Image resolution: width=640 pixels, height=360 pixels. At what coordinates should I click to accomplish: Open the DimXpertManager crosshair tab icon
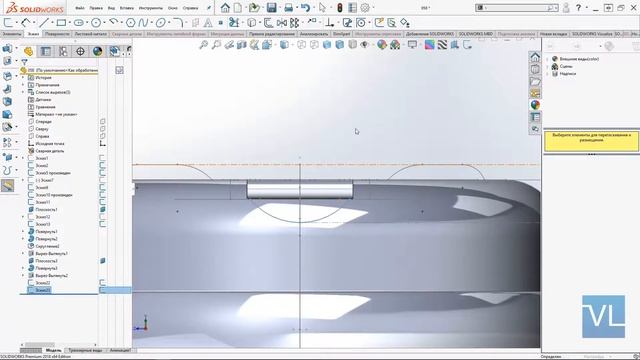80,51
